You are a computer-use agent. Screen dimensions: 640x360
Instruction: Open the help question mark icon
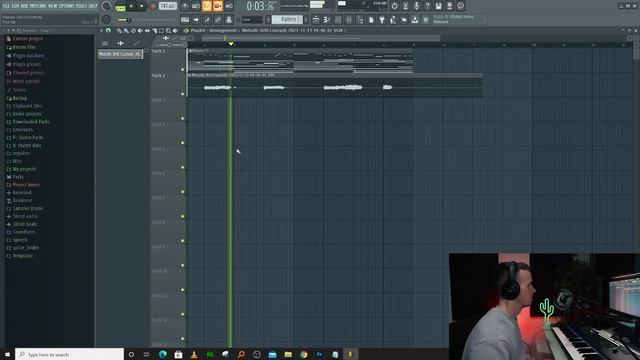click(x=427, y=6)
